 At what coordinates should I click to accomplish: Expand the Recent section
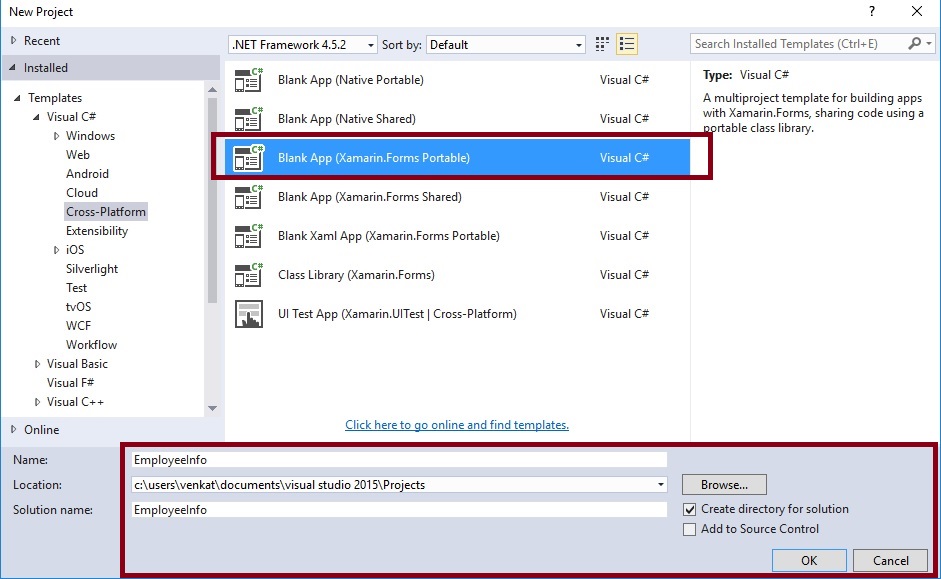pos(14,40)
